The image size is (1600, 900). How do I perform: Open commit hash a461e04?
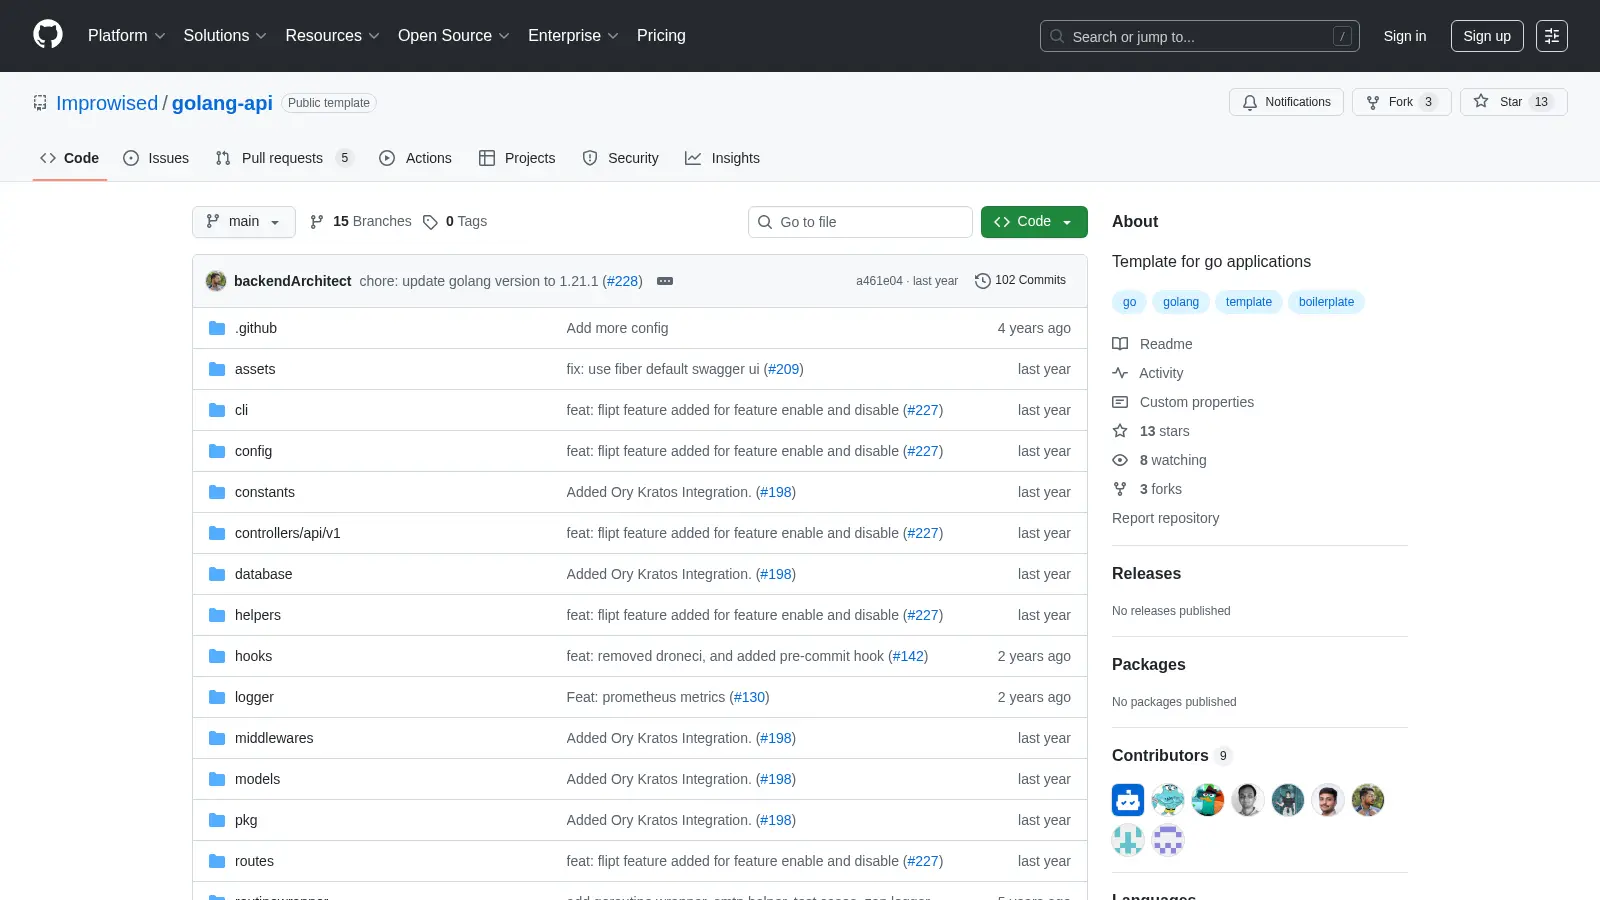point(879,281)
